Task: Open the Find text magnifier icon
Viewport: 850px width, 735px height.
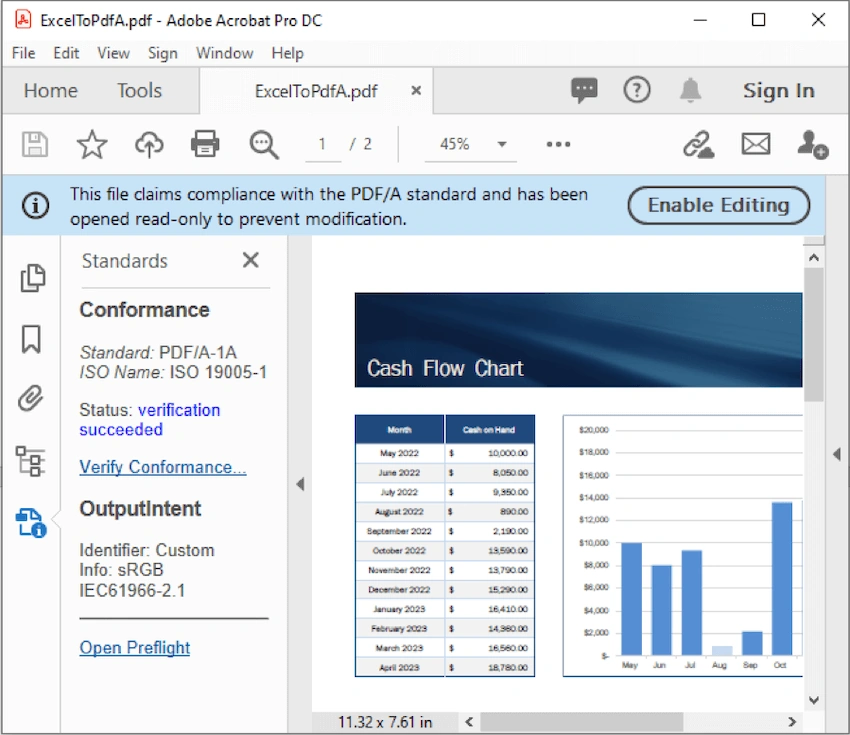Action: click(x=264, y=145)
